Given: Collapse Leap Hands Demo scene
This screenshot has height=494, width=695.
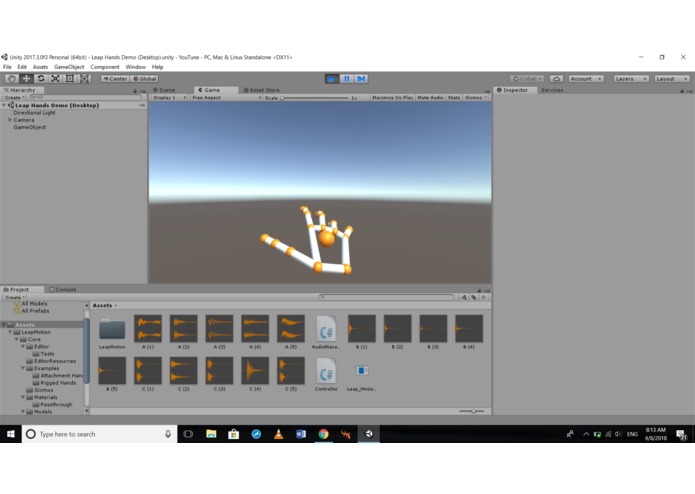Looking at the screenshot, I should click(x=4, y=105).
